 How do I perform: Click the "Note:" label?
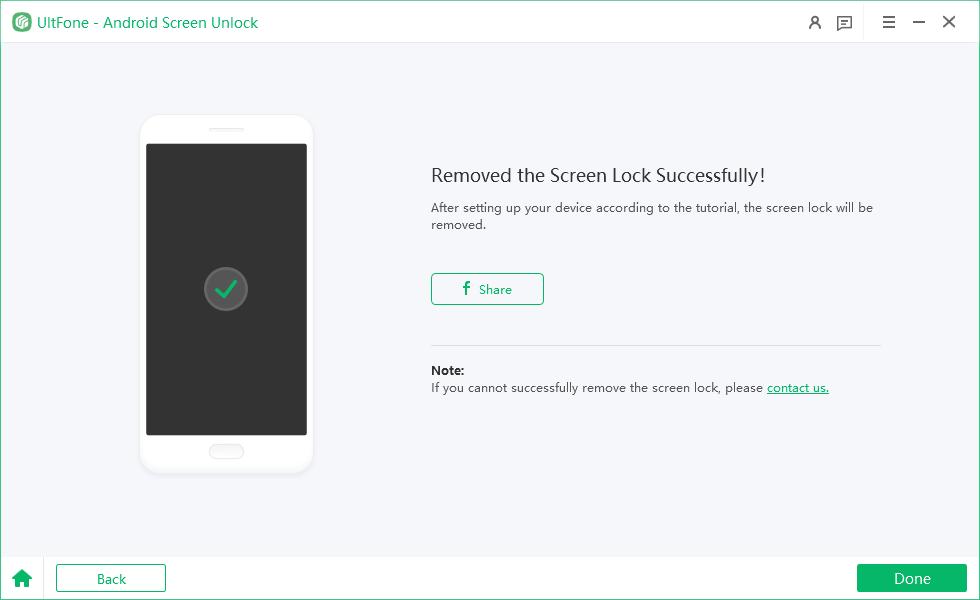point(447,370)
